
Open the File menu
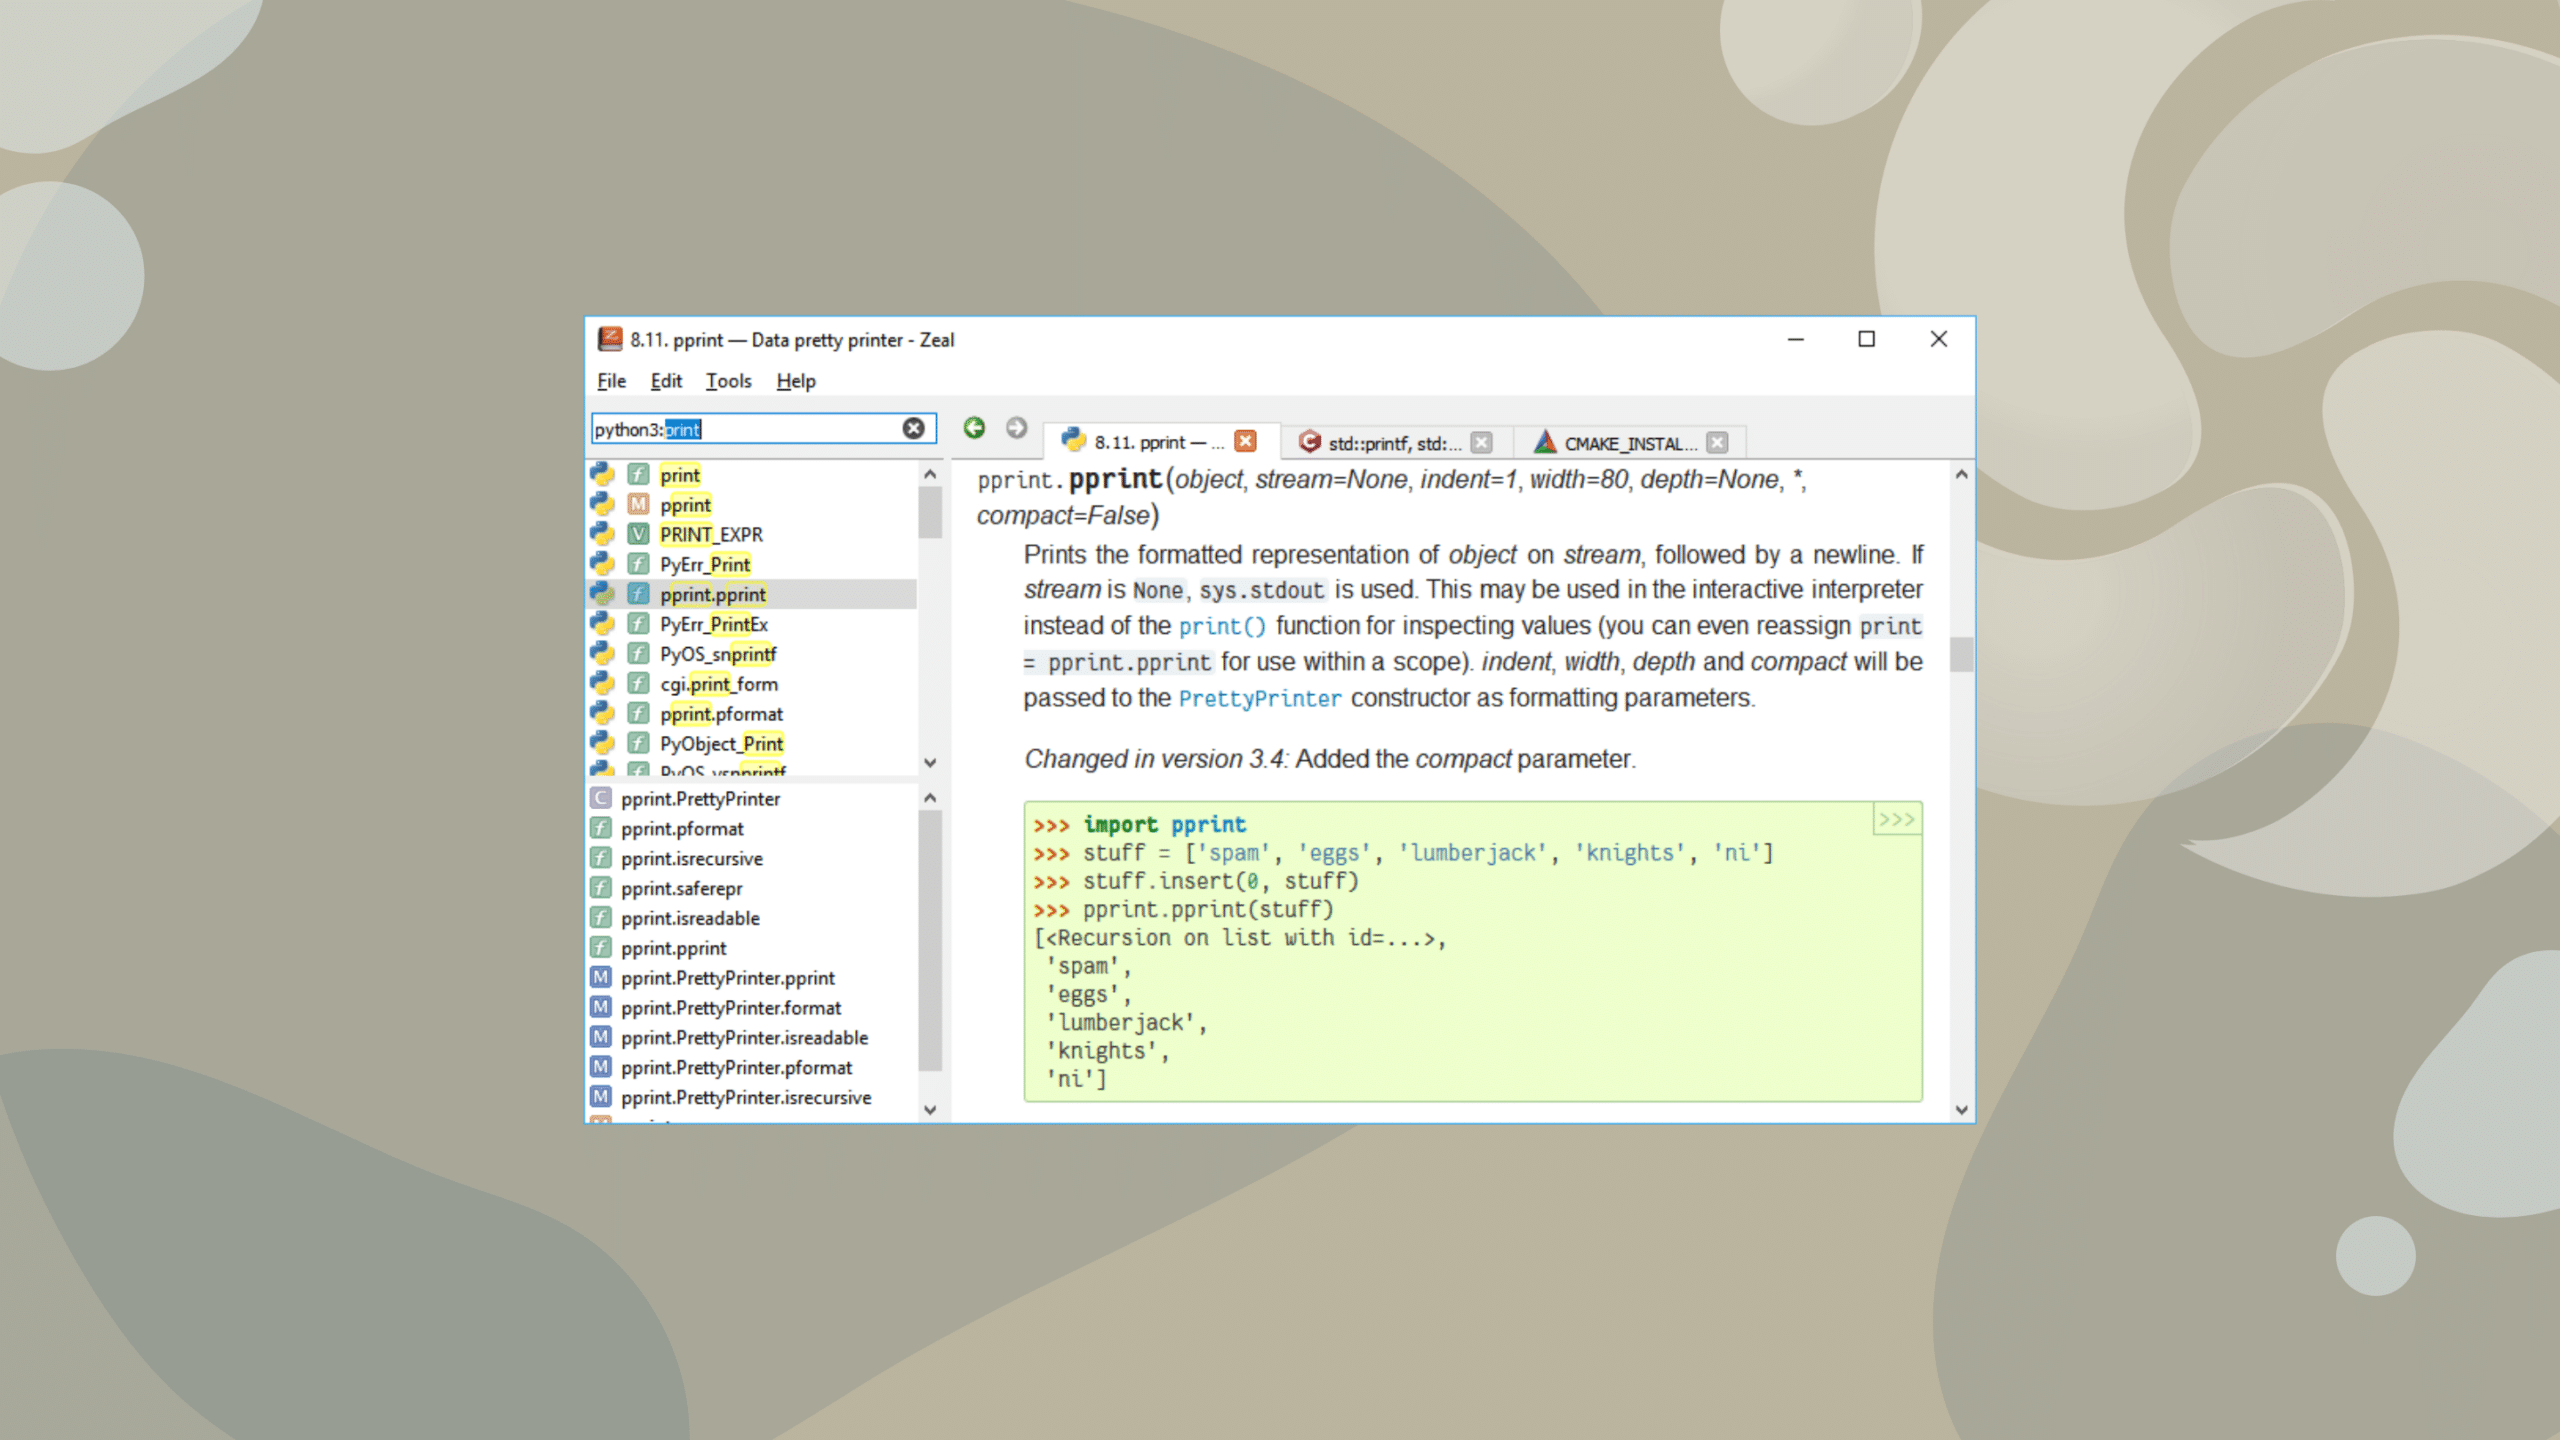[611, 381]
